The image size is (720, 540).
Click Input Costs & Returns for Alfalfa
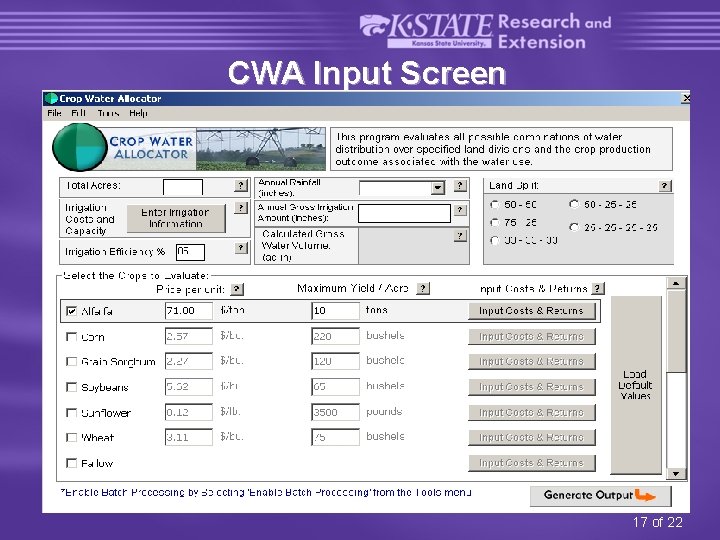pos(531,311)
